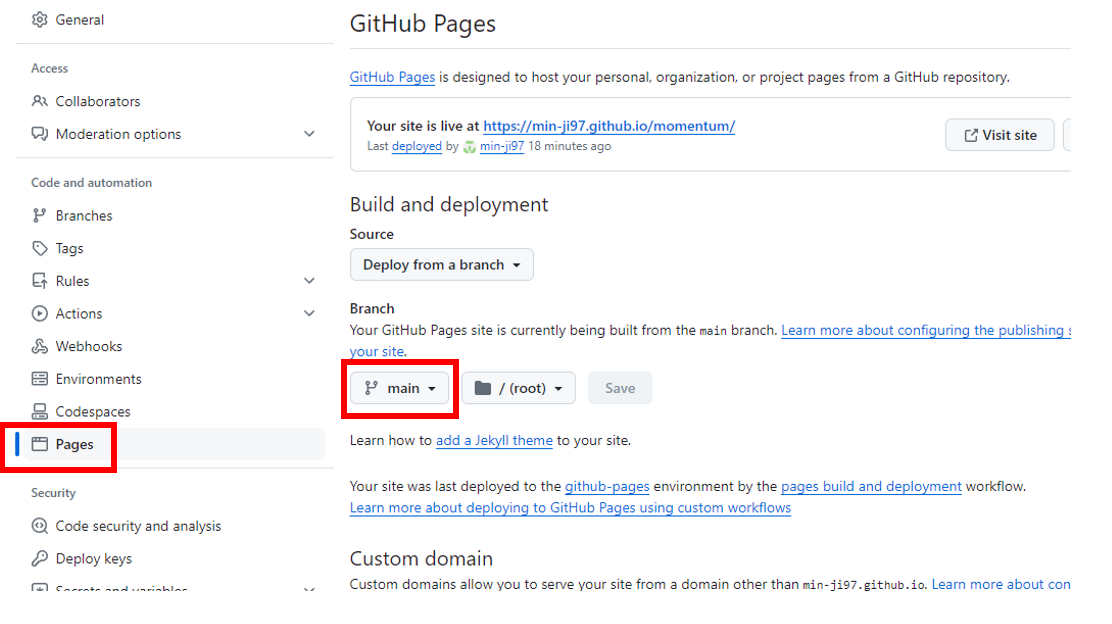Click the 18 minutes ago timestamp

pyautogui.click(x=569, y=146)
